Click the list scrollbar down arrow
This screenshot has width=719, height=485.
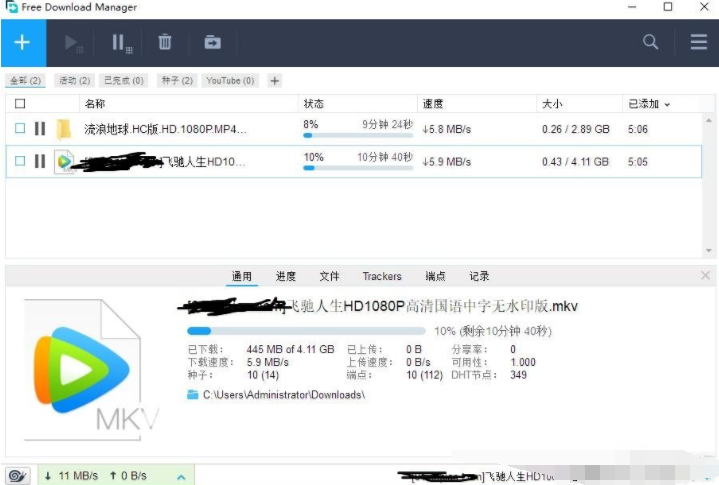click(709, 250)
